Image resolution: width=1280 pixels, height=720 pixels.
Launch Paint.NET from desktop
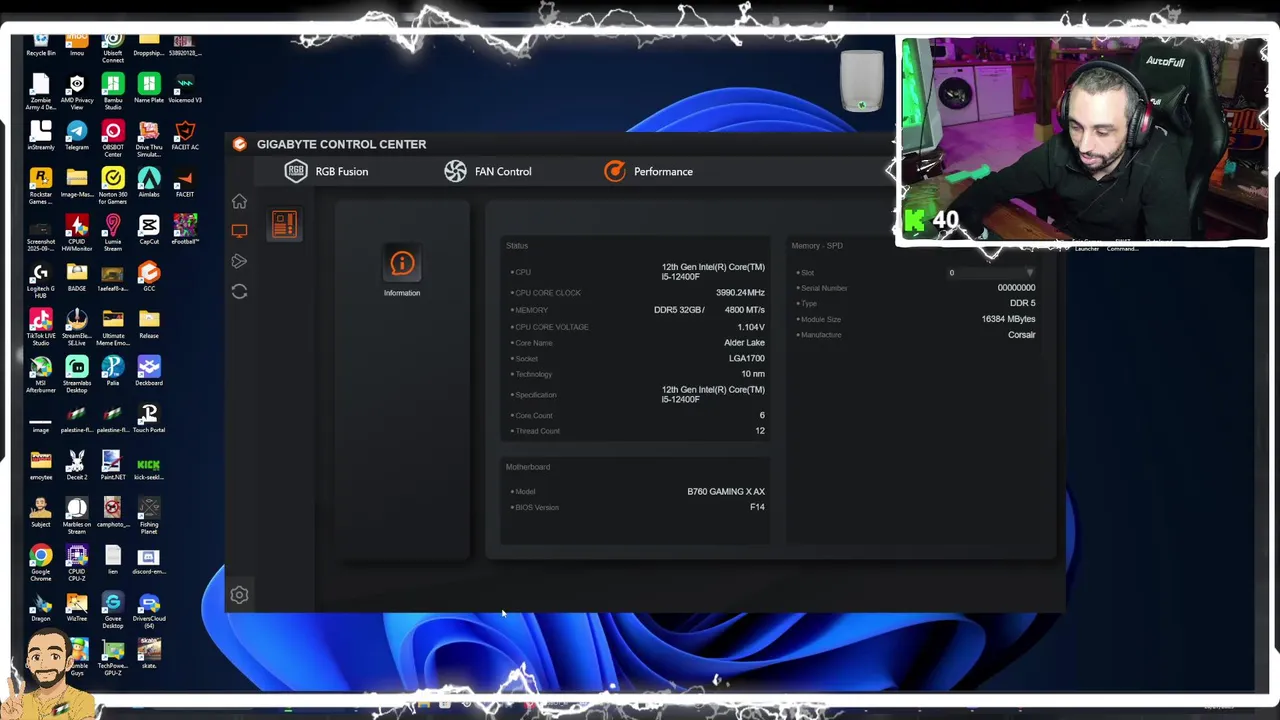pos(112,464)
